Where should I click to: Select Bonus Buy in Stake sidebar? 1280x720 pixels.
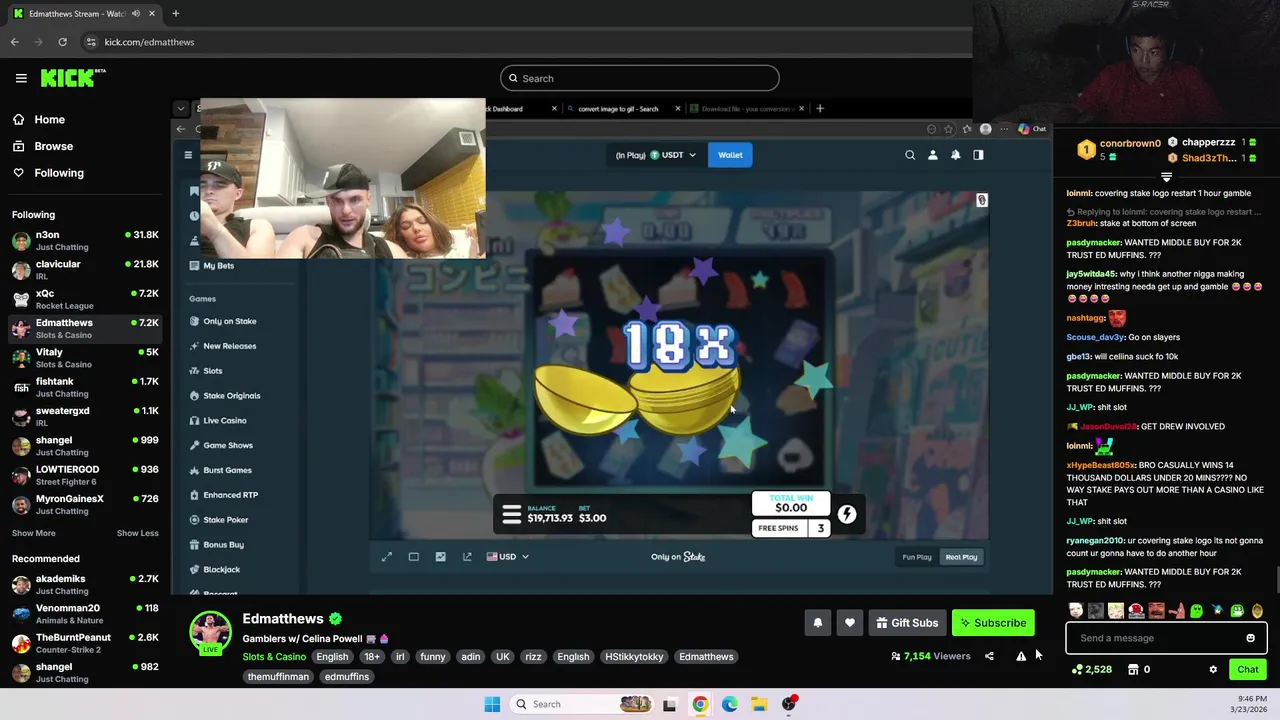click(x=216, y=545)
